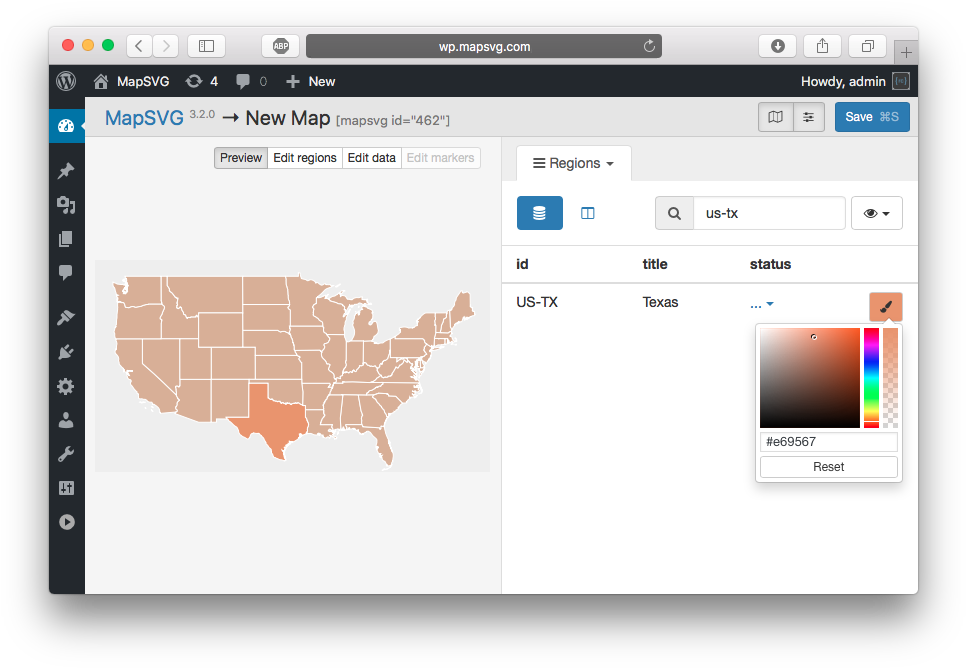Click the id column header

point(522,264)
